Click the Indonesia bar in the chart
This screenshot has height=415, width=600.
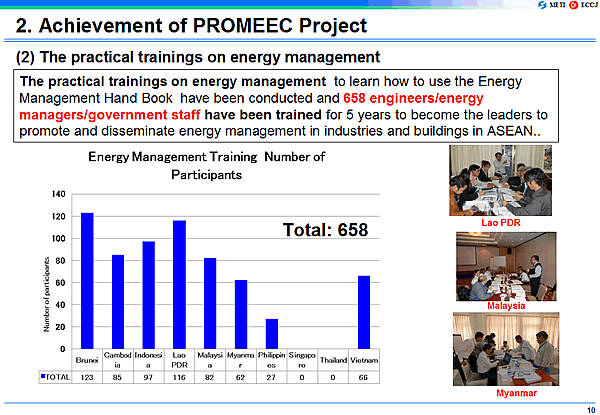click(x=148, y=294)
